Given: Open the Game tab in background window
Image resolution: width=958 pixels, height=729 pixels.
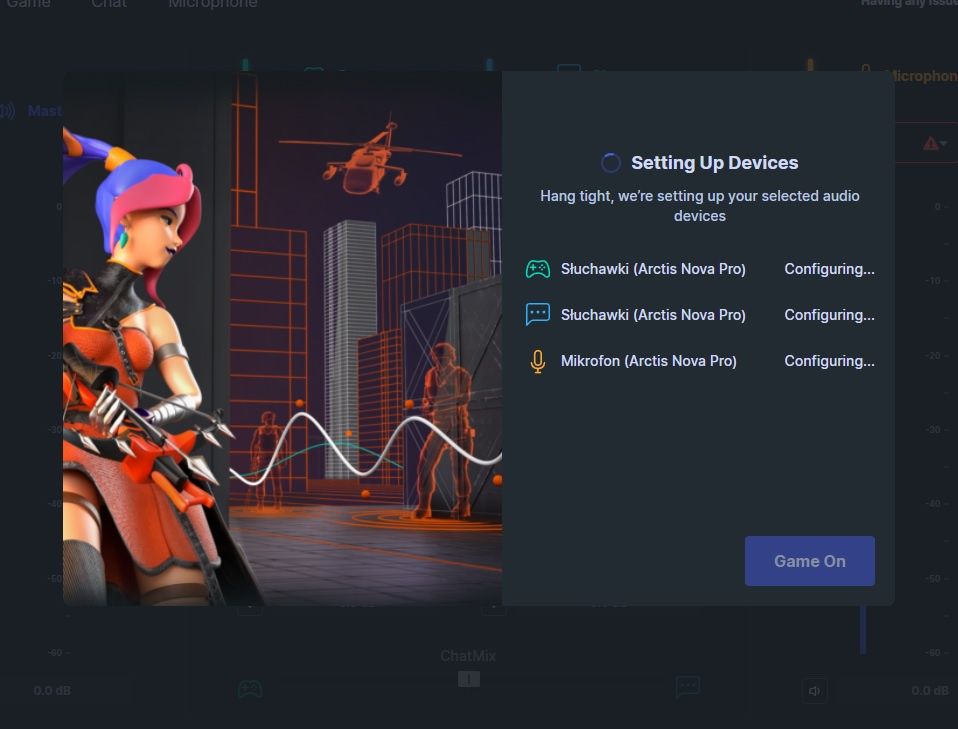Looking at the screenshot, I should pos(28,3).
